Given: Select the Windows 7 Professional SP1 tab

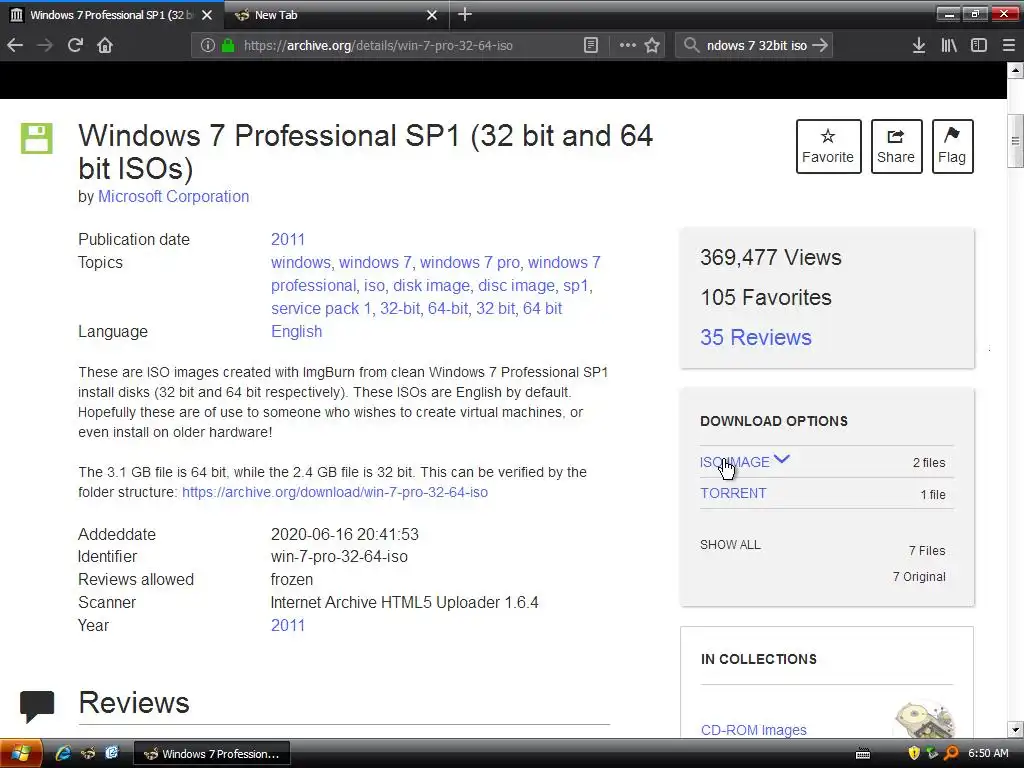Looking at the screenshot, I should click(x=112, y=15).
